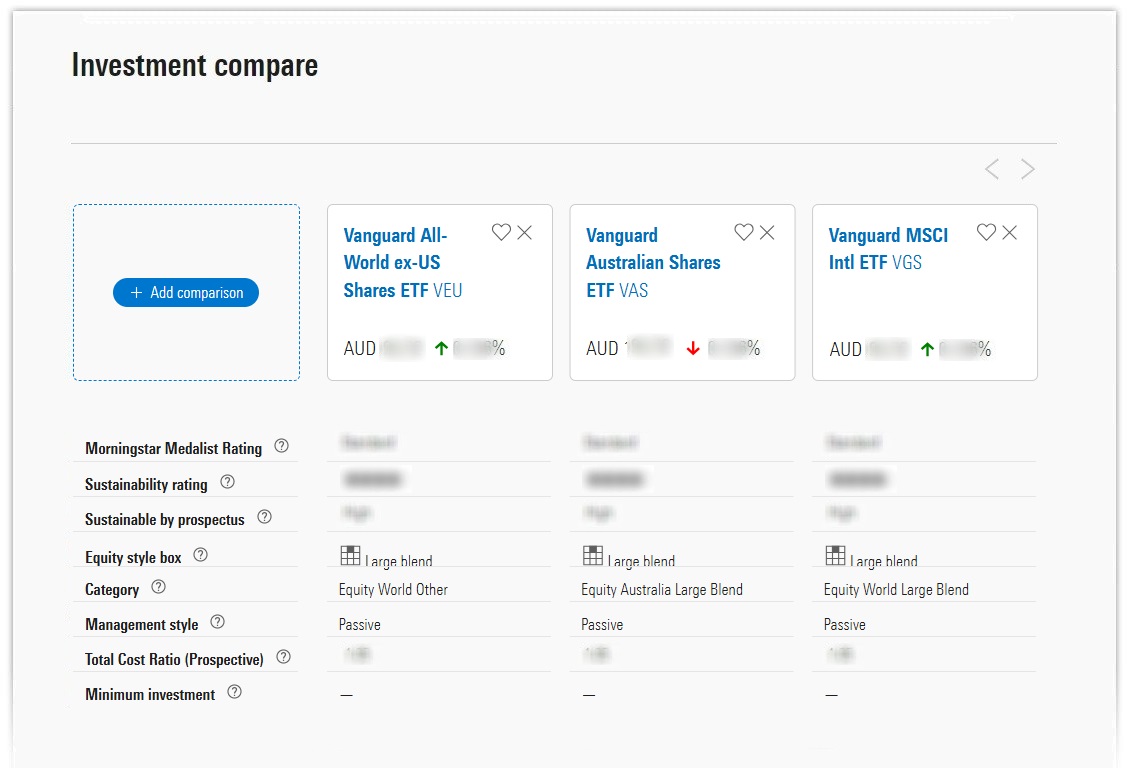
Task: Favorite the Vanguard MSCI Intl ETF
Action: pos(987,232)
